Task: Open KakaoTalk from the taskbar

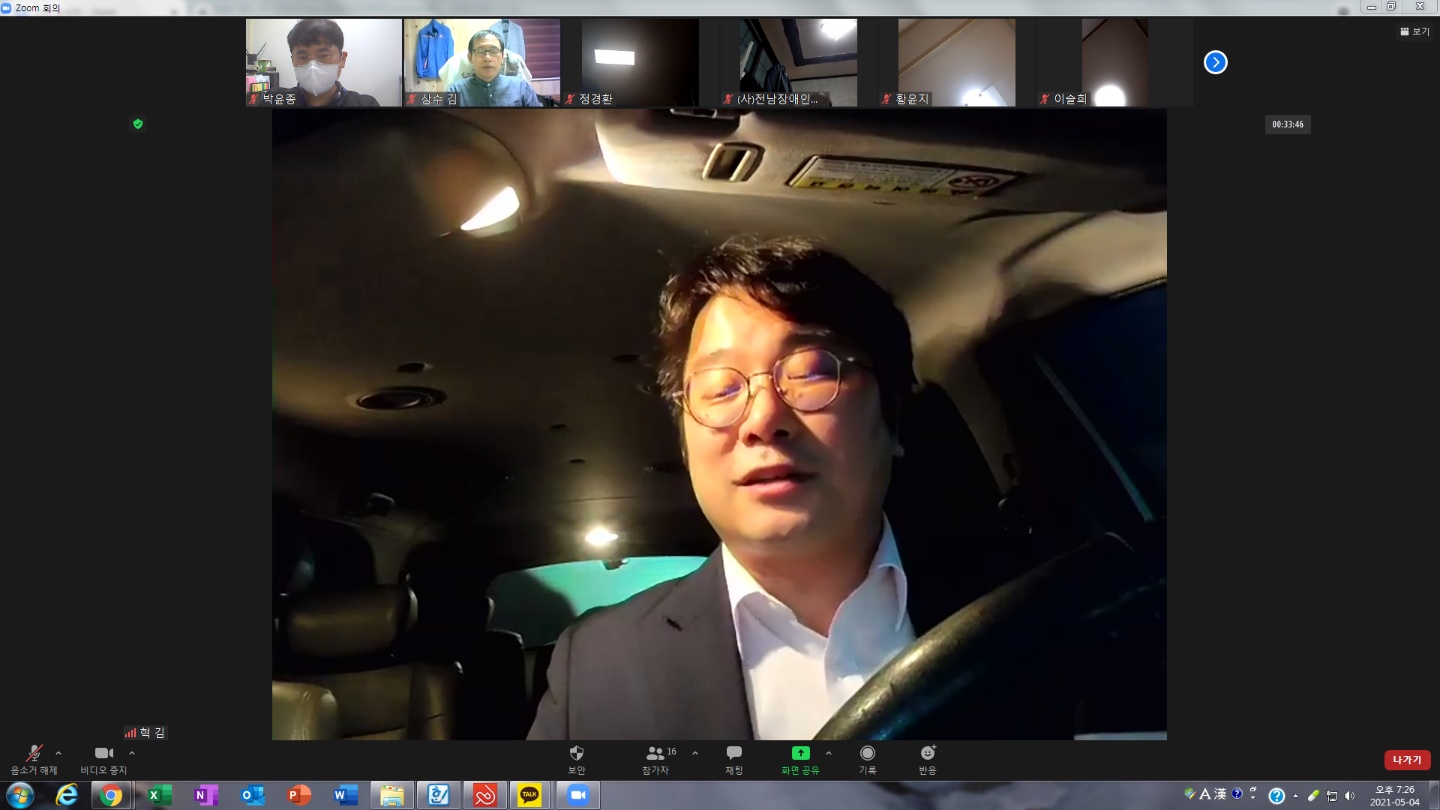Action: (x=531, y=796)
